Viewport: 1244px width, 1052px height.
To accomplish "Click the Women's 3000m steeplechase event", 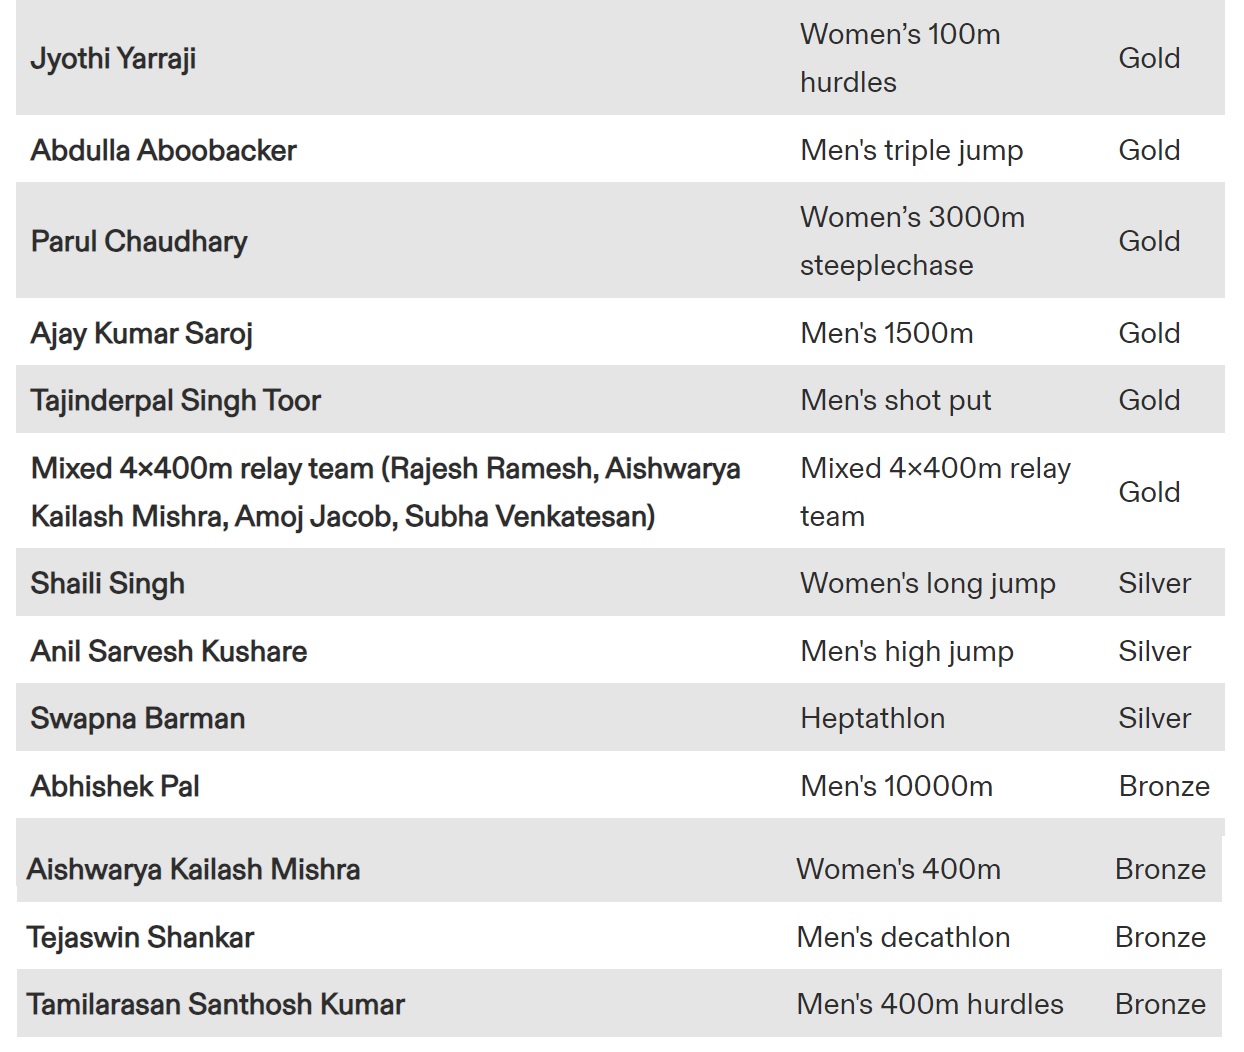I will (911, 241).
